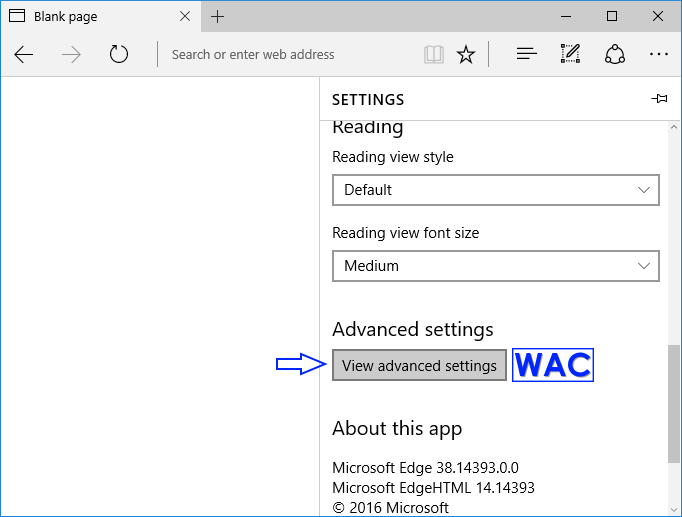The height and width of the screenshot is (517, 682).
Task: Pin the Settings pane
Action: click(659, 99)
